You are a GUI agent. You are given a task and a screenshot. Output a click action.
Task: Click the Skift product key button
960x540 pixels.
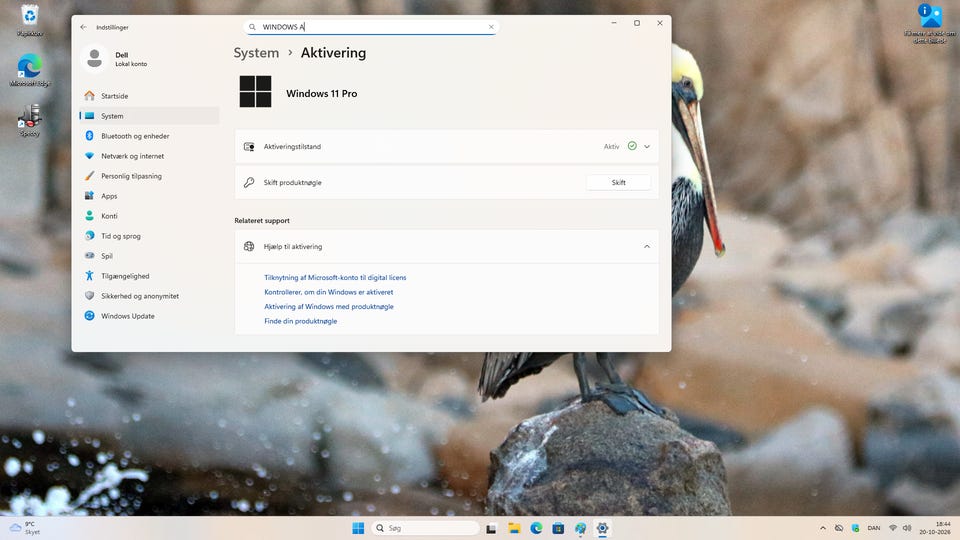pyautogui.click(x=618, y=182)
